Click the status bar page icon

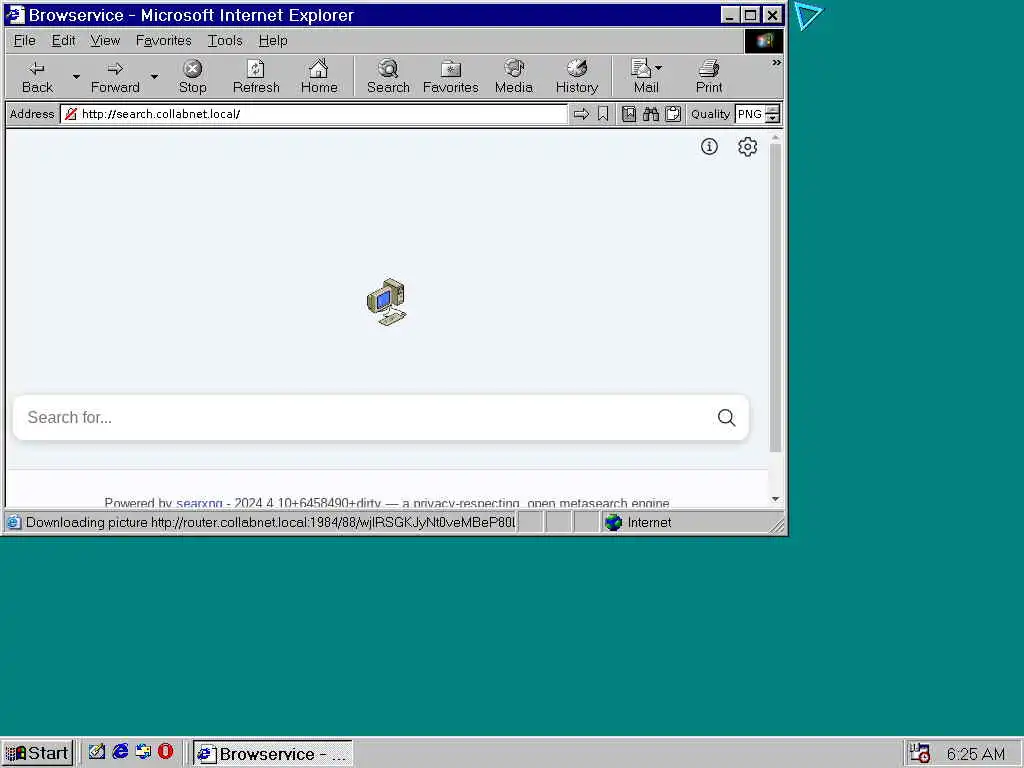(14, 522)
